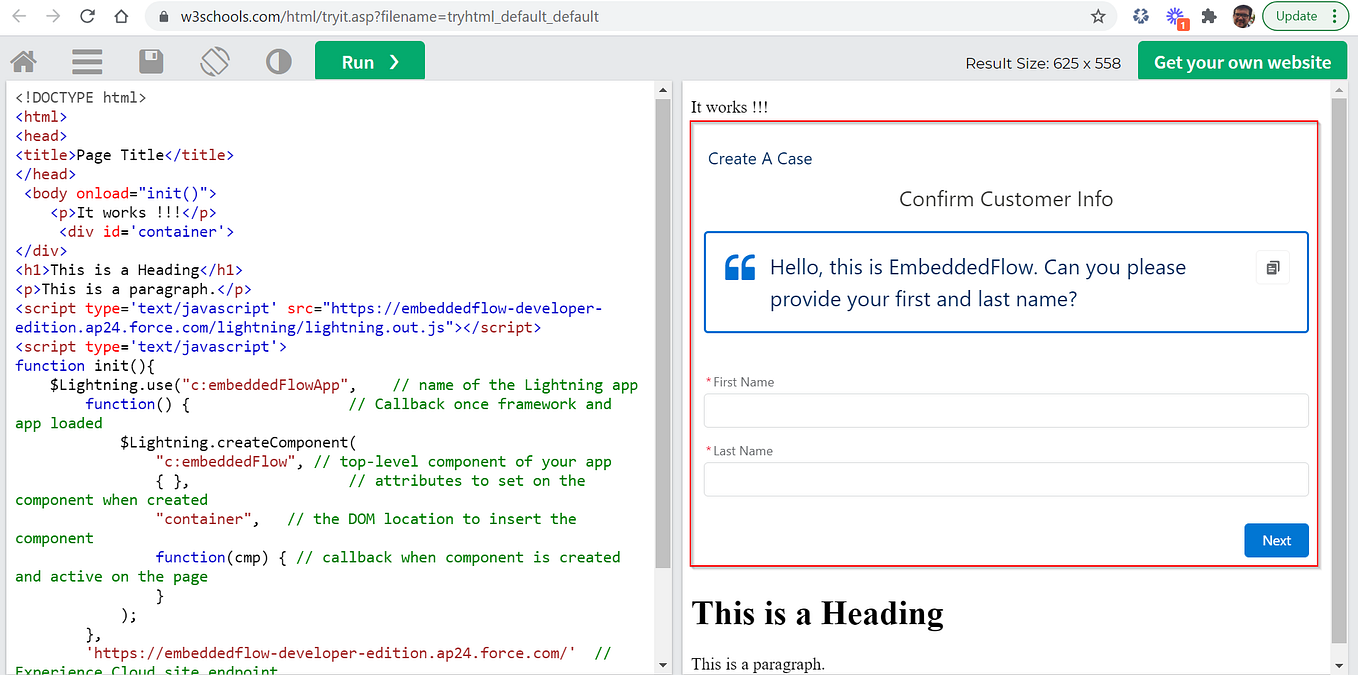The image size is (1358, 675).
Task: Click the Next button in the flow
Action: [x=1276, y=540]
